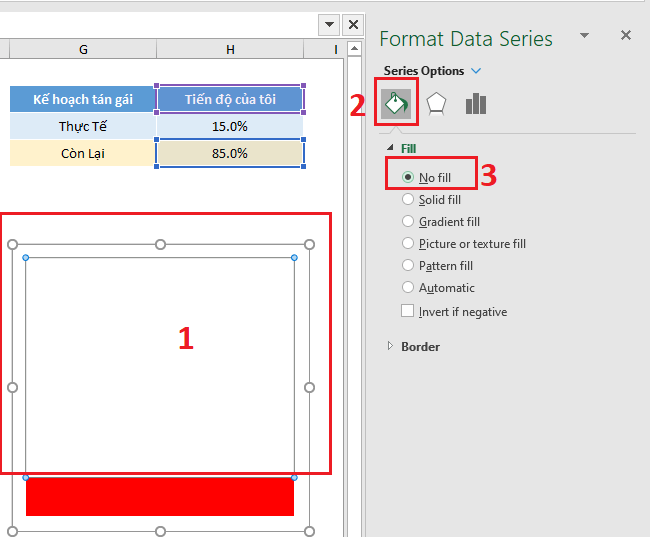Select Pattern fill
Image resolution: width=650 pixels, height=537 pixels.
click(x=408, y=265)
